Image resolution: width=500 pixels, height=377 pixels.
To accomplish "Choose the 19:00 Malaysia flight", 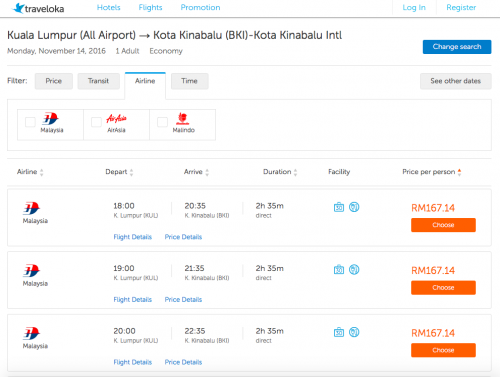I will click(443, 288).
